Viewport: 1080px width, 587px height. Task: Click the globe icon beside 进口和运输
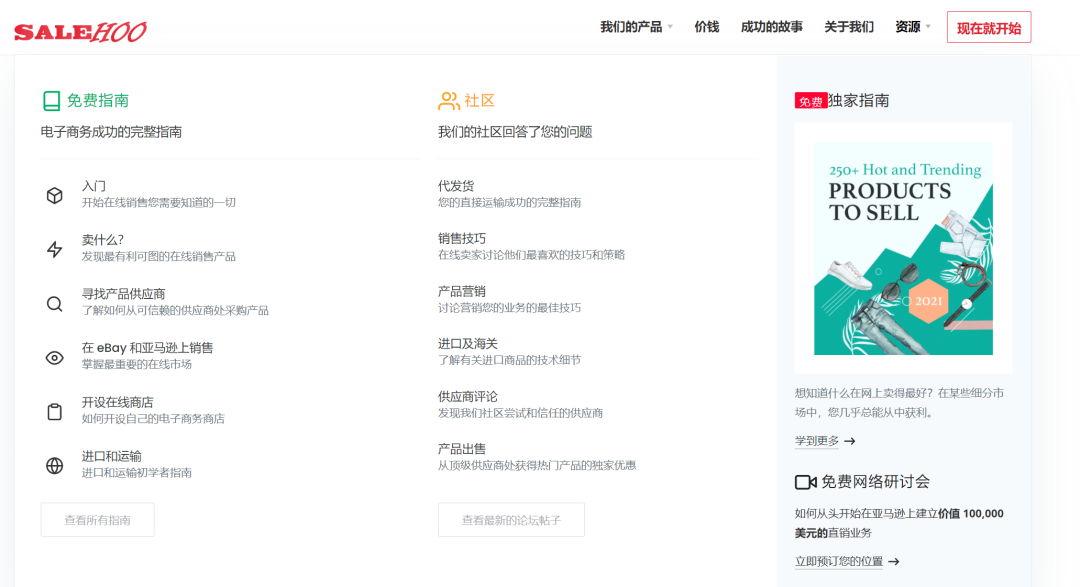(54, 464)
